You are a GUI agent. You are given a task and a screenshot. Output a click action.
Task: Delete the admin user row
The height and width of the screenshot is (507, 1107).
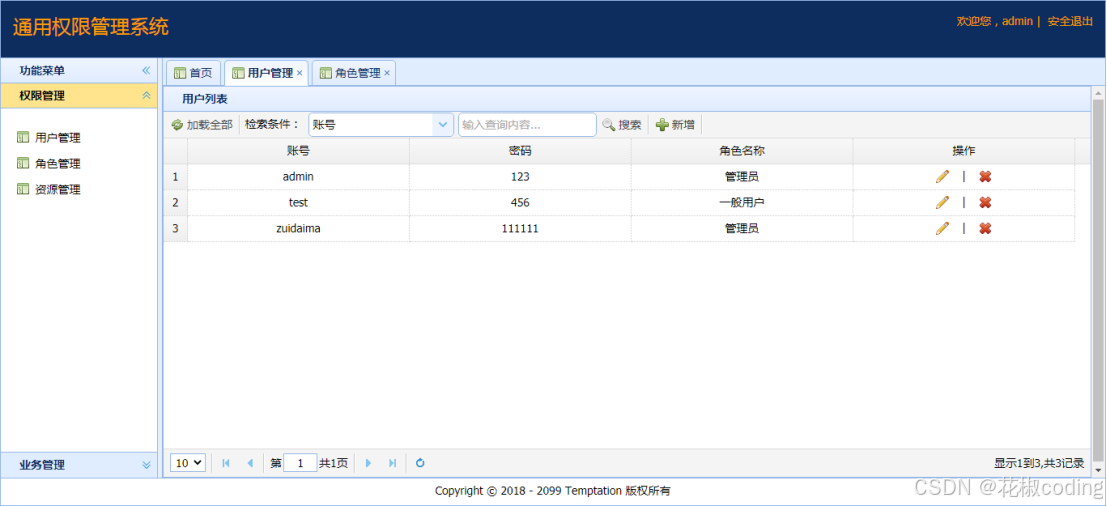(985, 177)
